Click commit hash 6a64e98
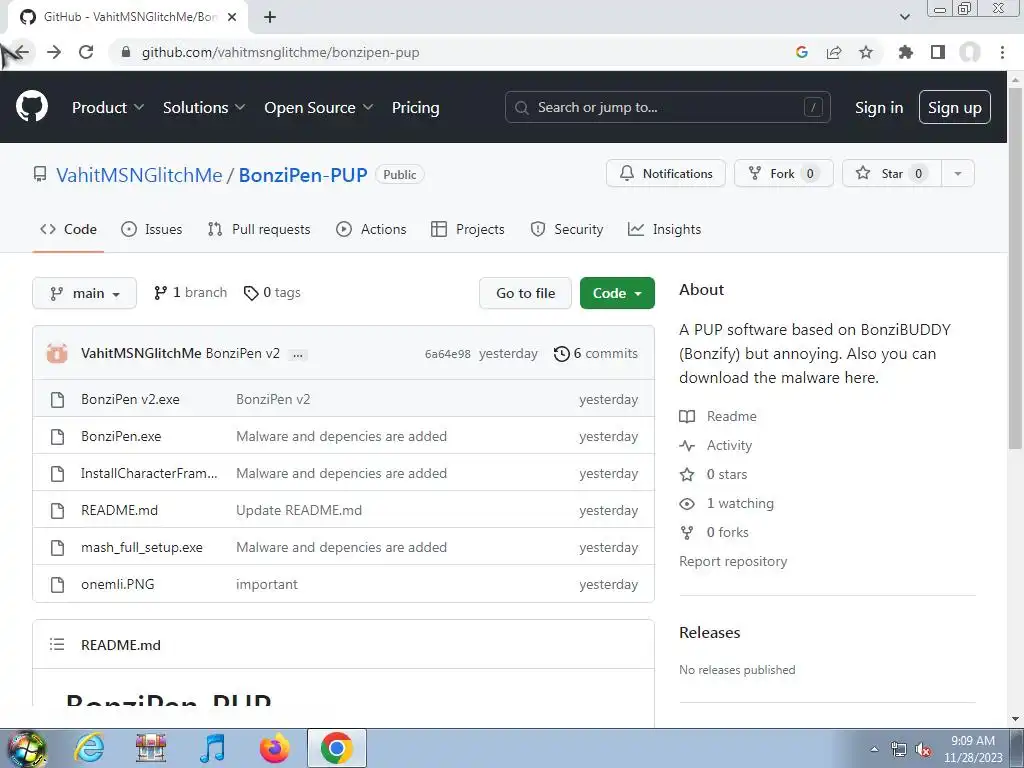 coord(447,354)
